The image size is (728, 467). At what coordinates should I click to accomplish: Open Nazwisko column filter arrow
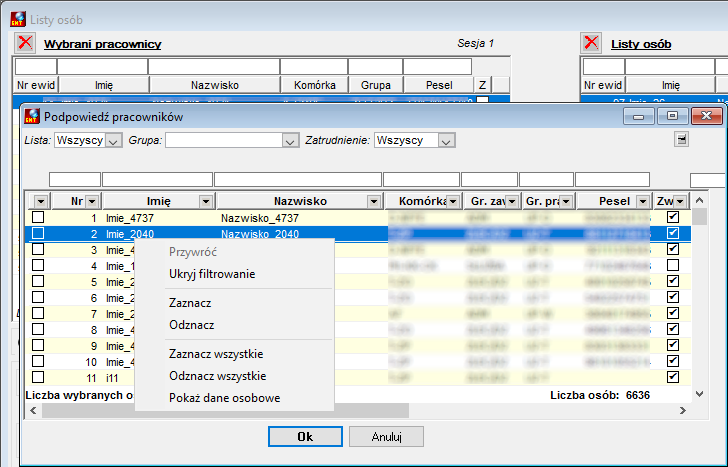pyautogui.click(x=374, y=201)
